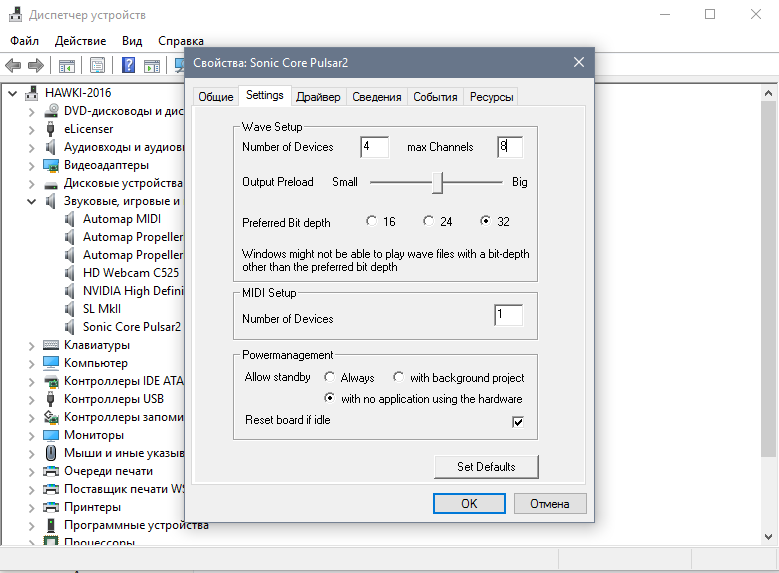Switch to the Общие tab
This screenshot has height=573, width=779.
click(x=216, y=97)
